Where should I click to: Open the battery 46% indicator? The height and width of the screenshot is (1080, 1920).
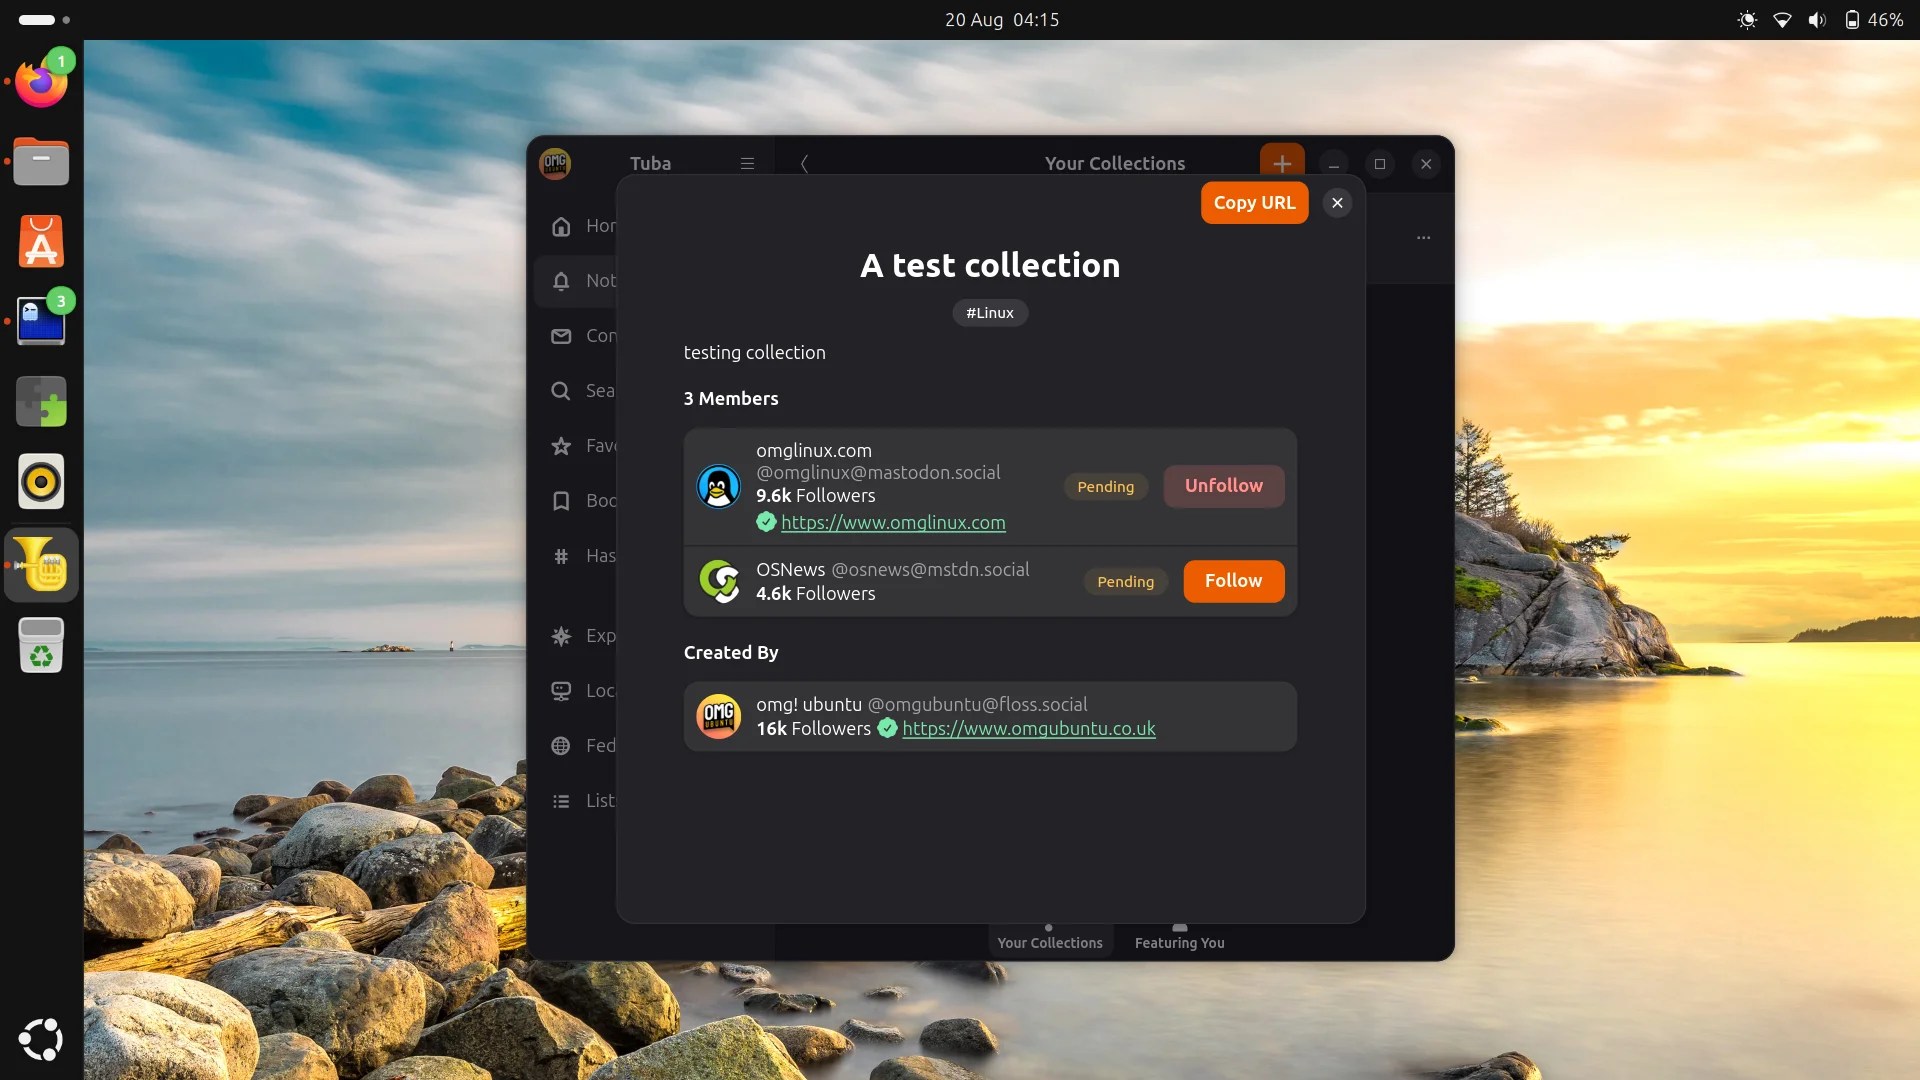(x=1874, y=20)
